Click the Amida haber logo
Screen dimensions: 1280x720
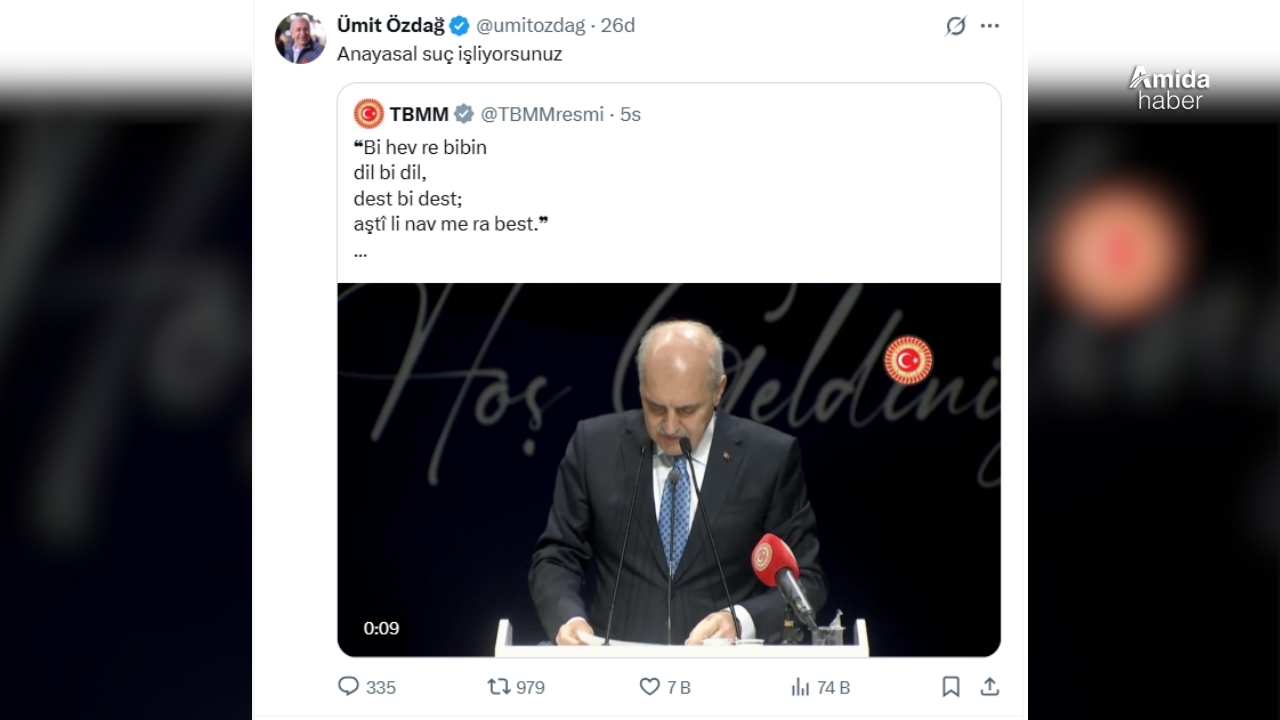(x=1169, y=88)
